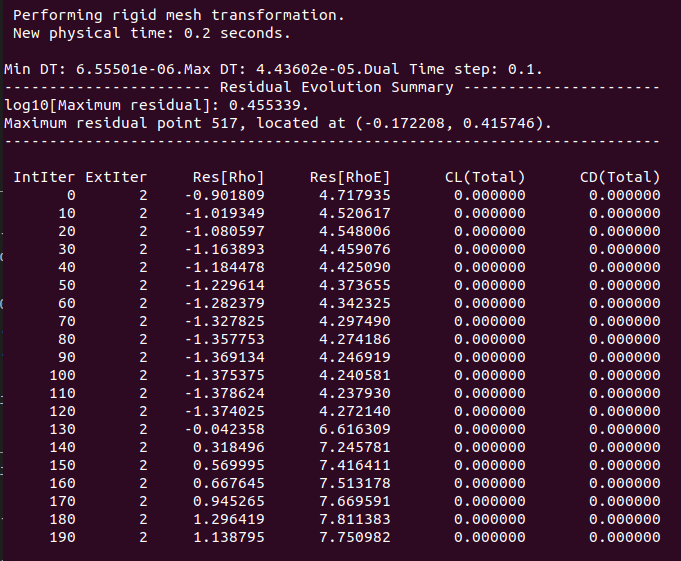Click 'New physical time: 0.2 seconds.' line
Viewport: 681px width, 561px height.
coord(152,33)
